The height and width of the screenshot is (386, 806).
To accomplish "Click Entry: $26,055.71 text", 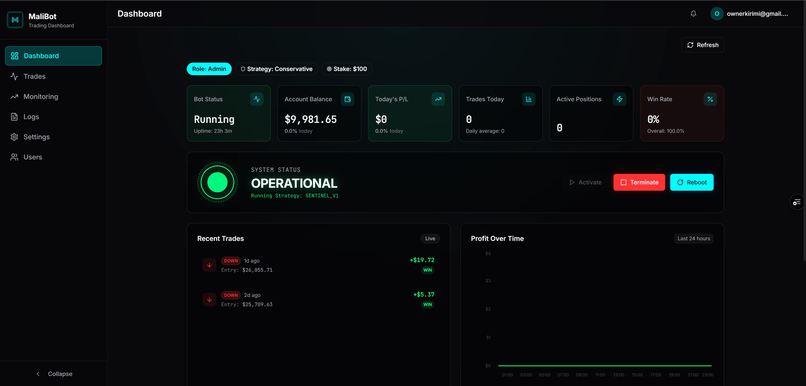I will coord(247,270).
